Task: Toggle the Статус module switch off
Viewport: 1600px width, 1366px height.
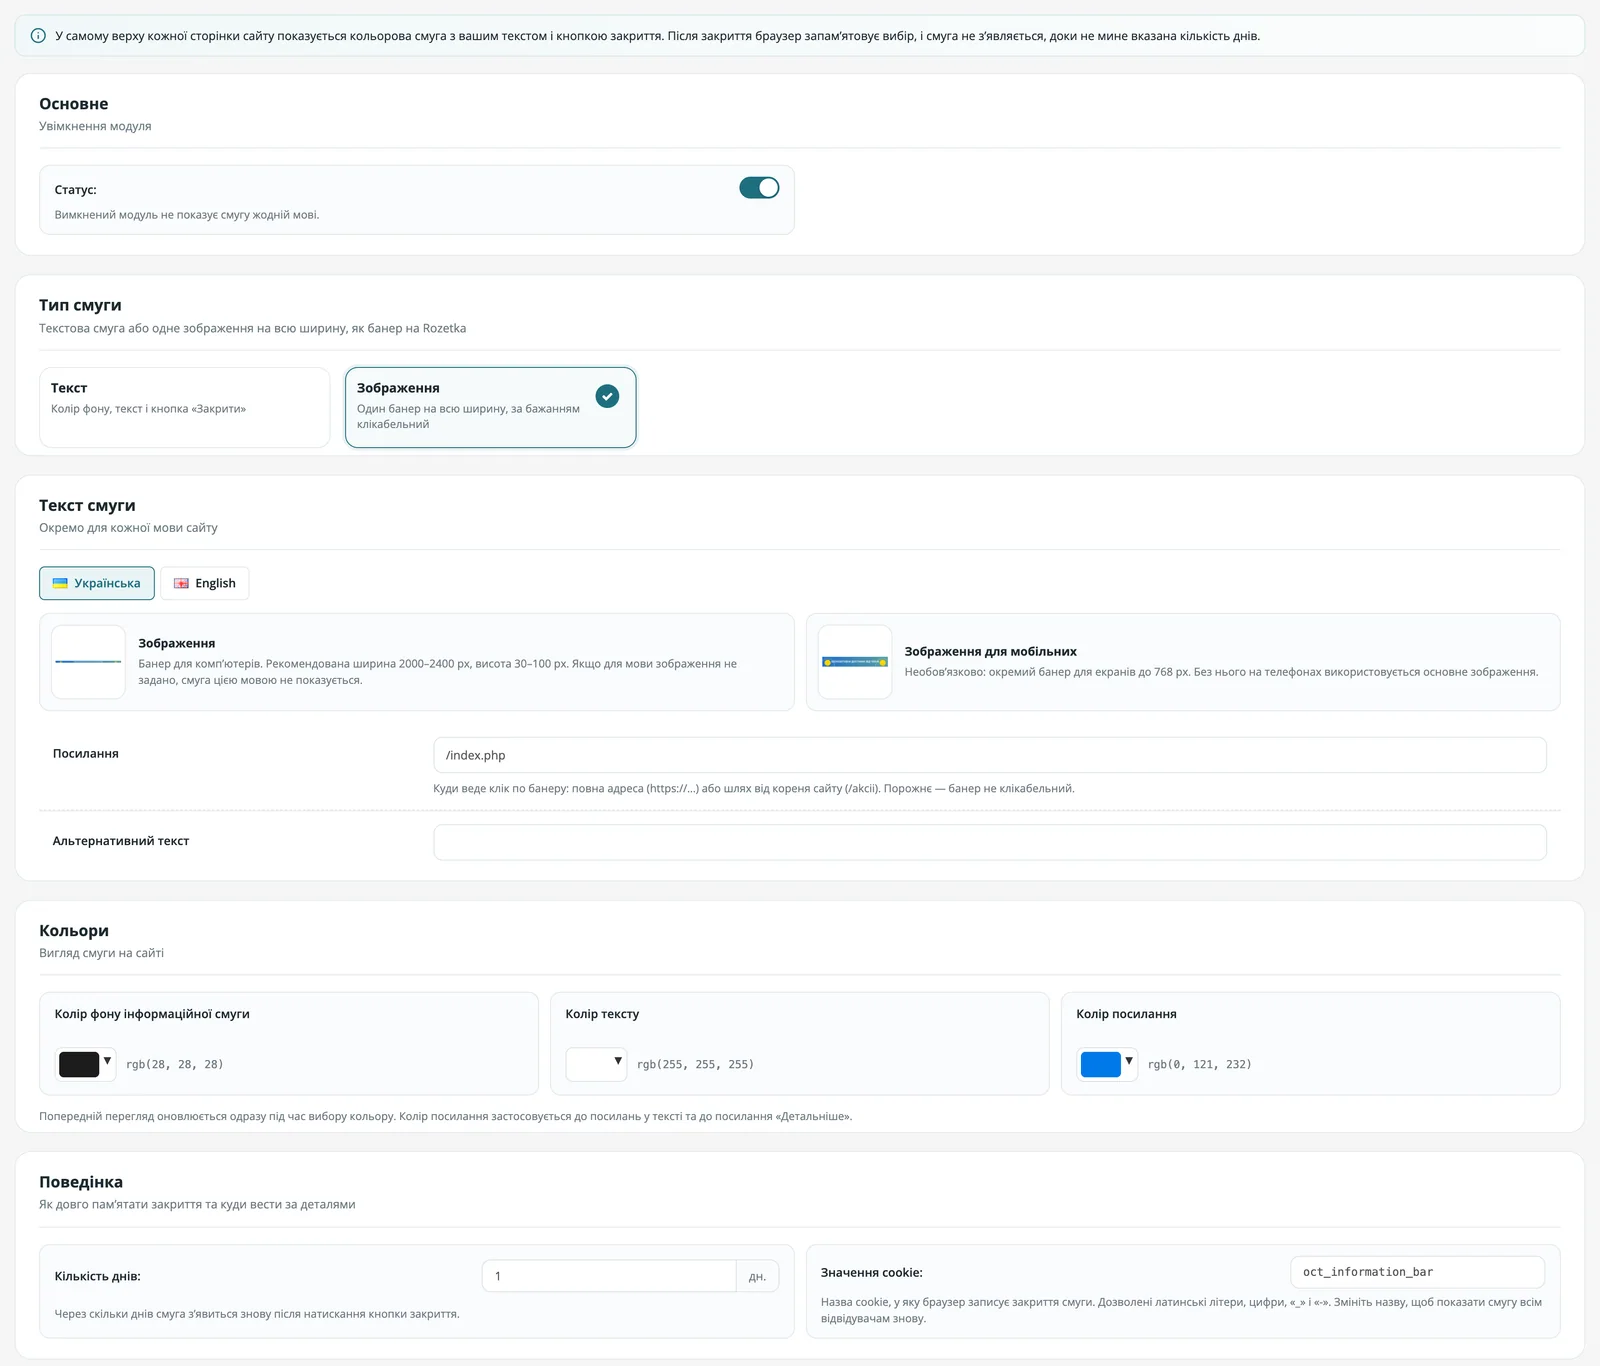Action: point(759,188)
